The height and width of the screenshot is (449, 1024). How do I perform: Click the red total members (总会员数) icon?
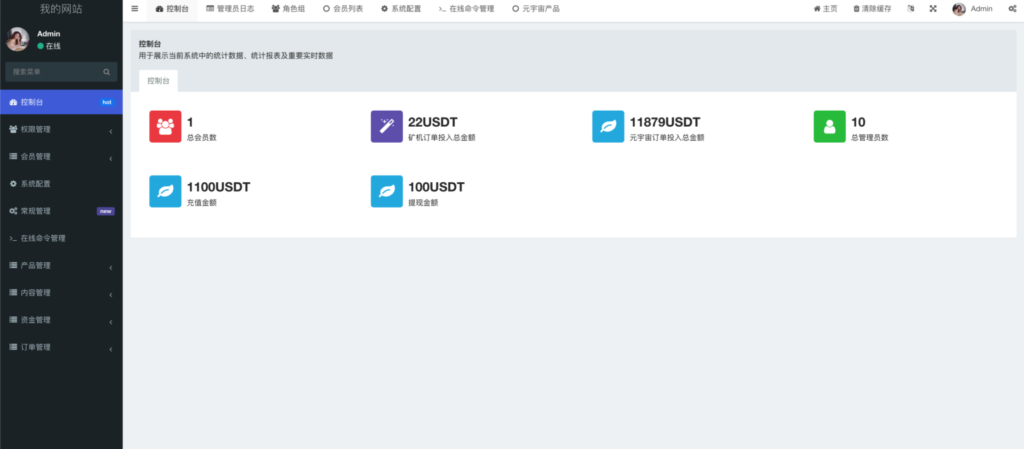165,127
